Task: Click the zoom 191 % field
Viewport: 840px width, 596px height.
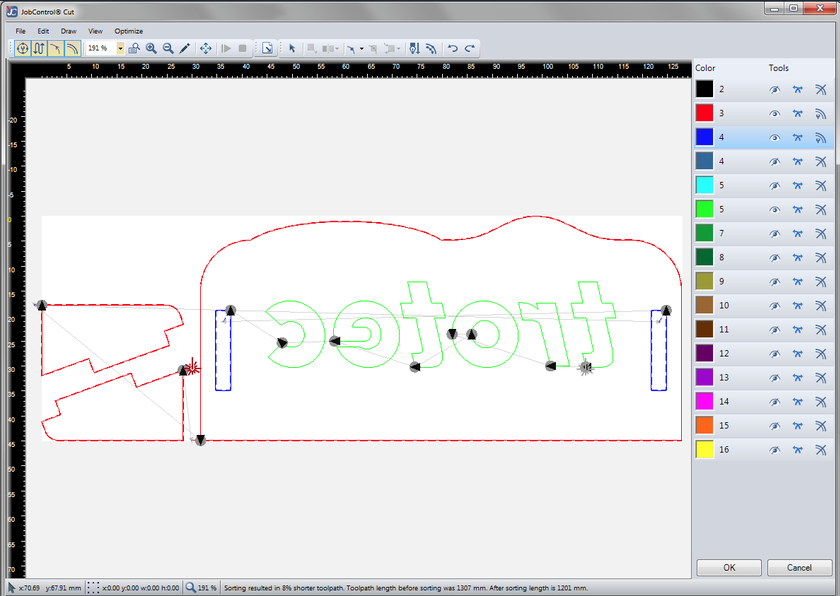Action: (100, 48)
